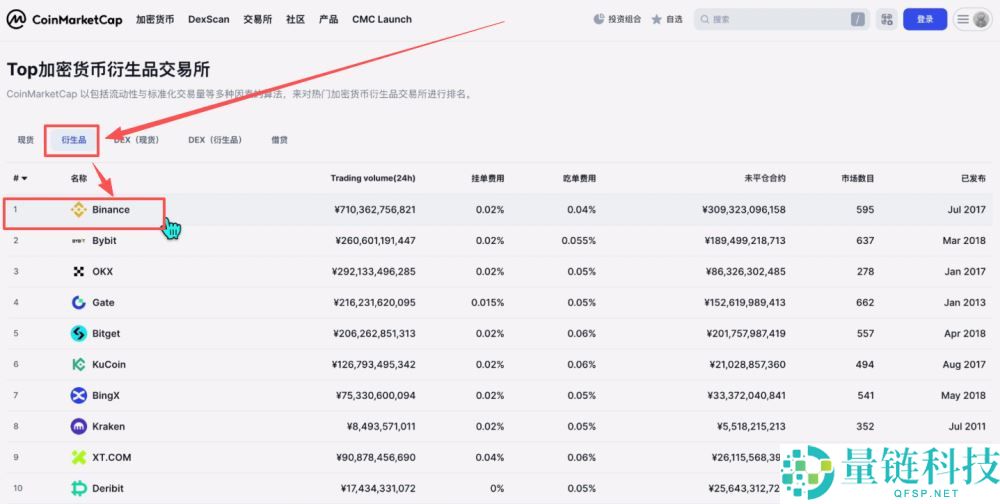This screenshot has width=1000, height=504.
Task: Select Bitget open interest ¥201,757,987,419
Action: [x=746, y=334]
